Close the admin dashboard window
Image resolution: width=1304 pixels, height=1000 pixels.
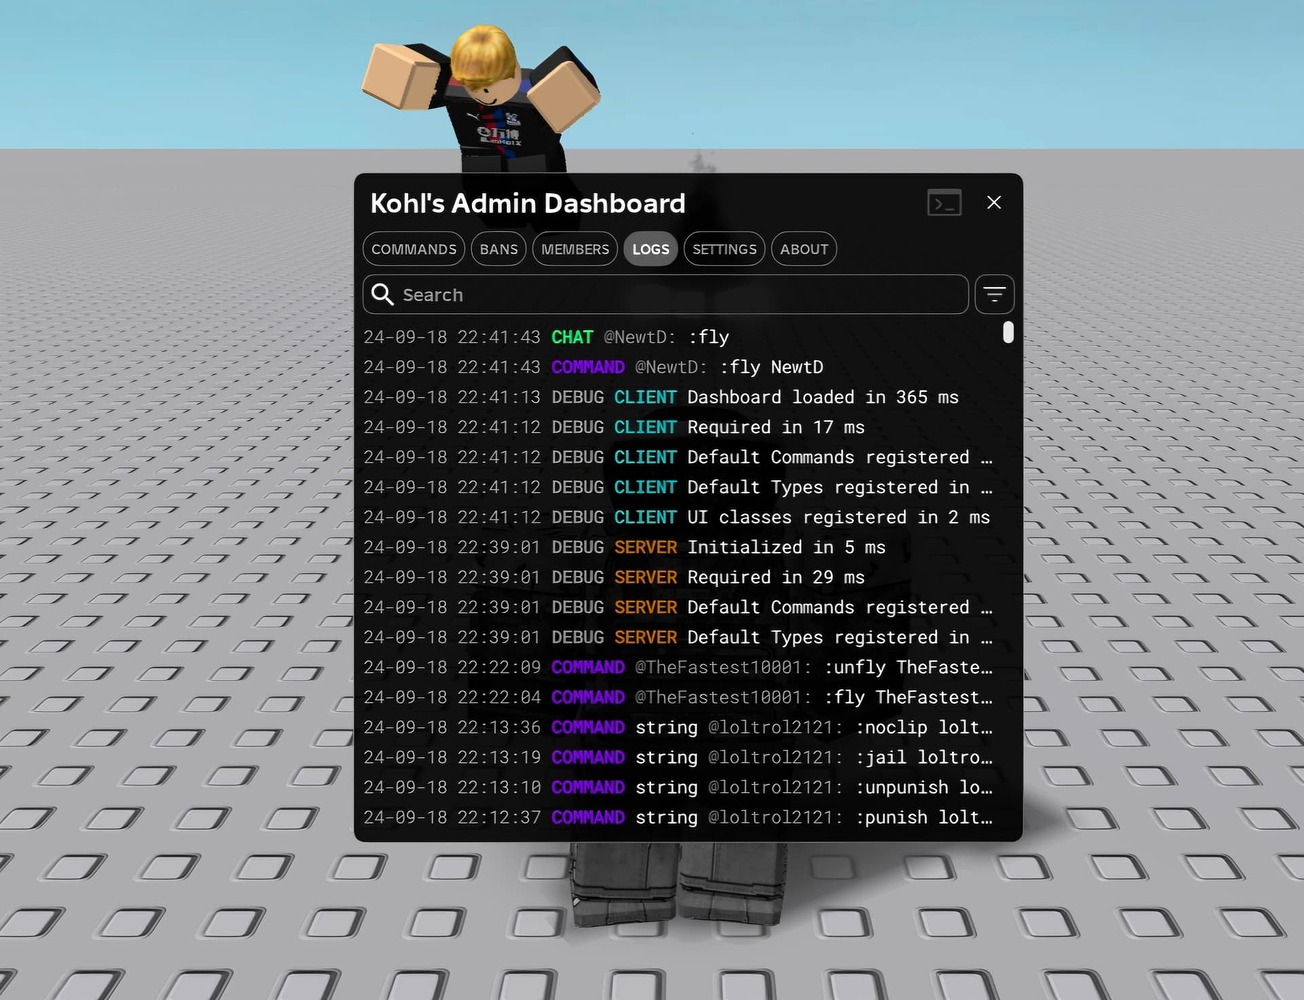click(x=994, y=202)
